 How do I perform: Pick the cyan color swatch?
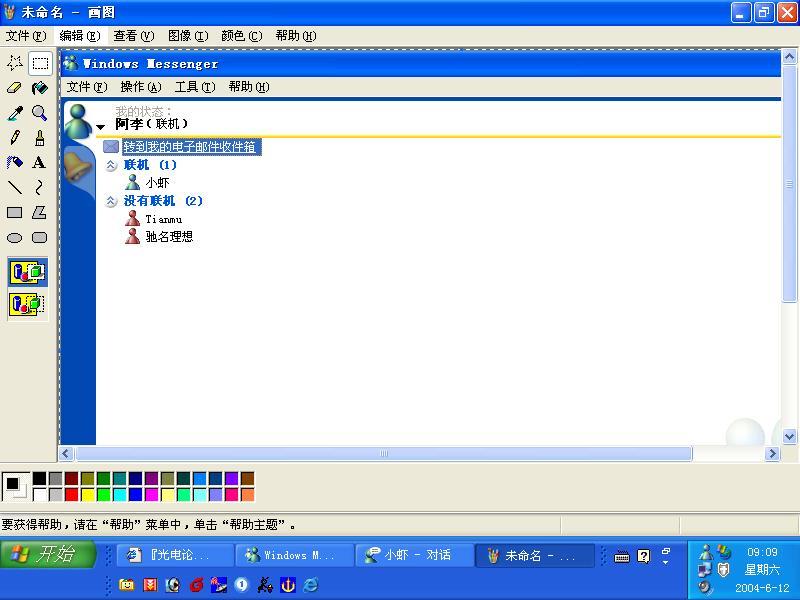120,494
